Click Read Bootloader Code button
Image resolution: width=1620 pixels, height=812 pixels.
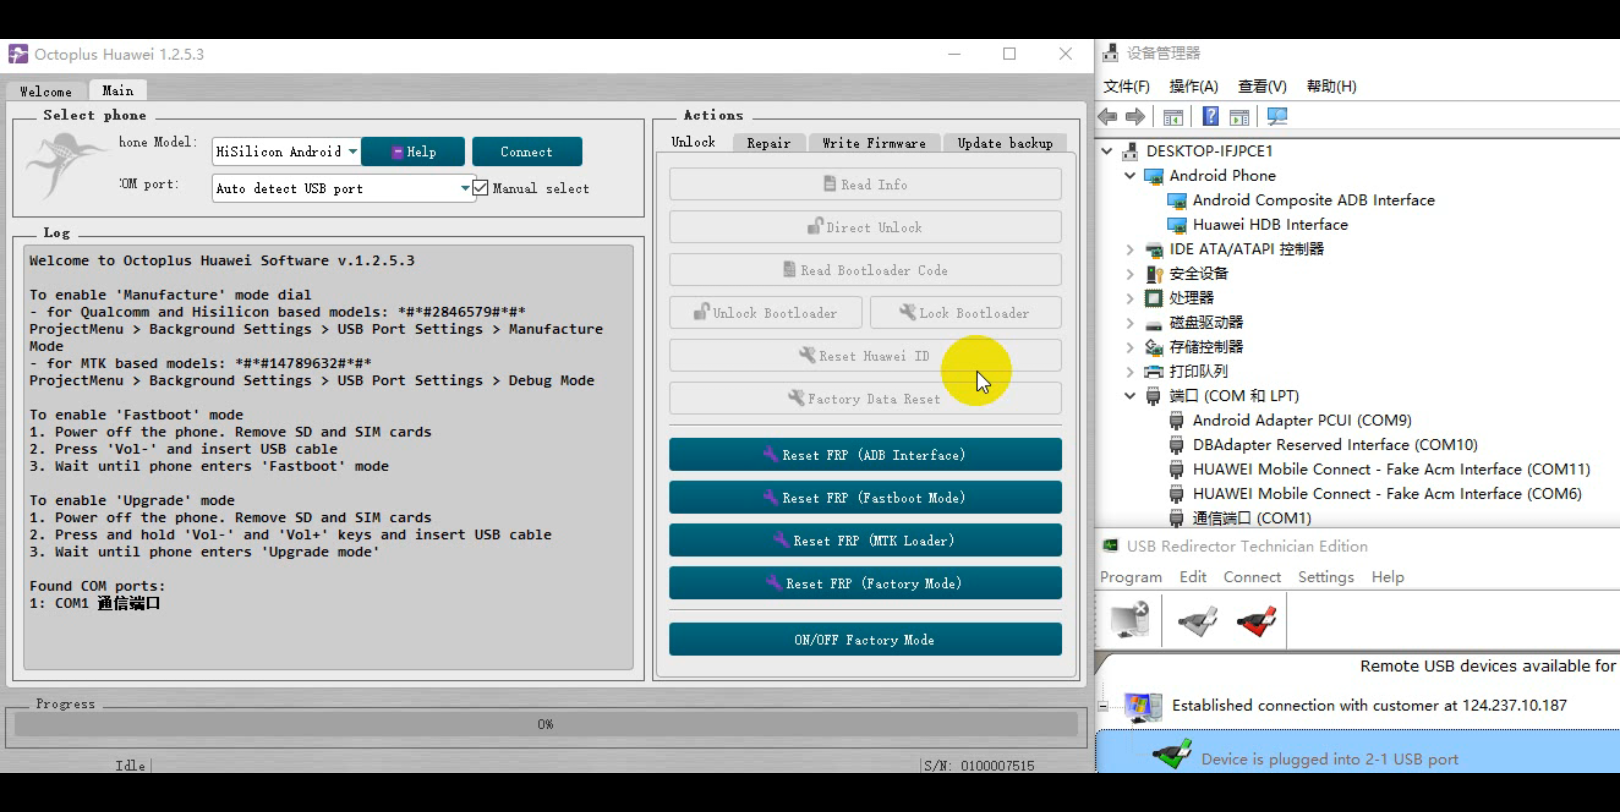pyautogui.click(x=865, y=270)
